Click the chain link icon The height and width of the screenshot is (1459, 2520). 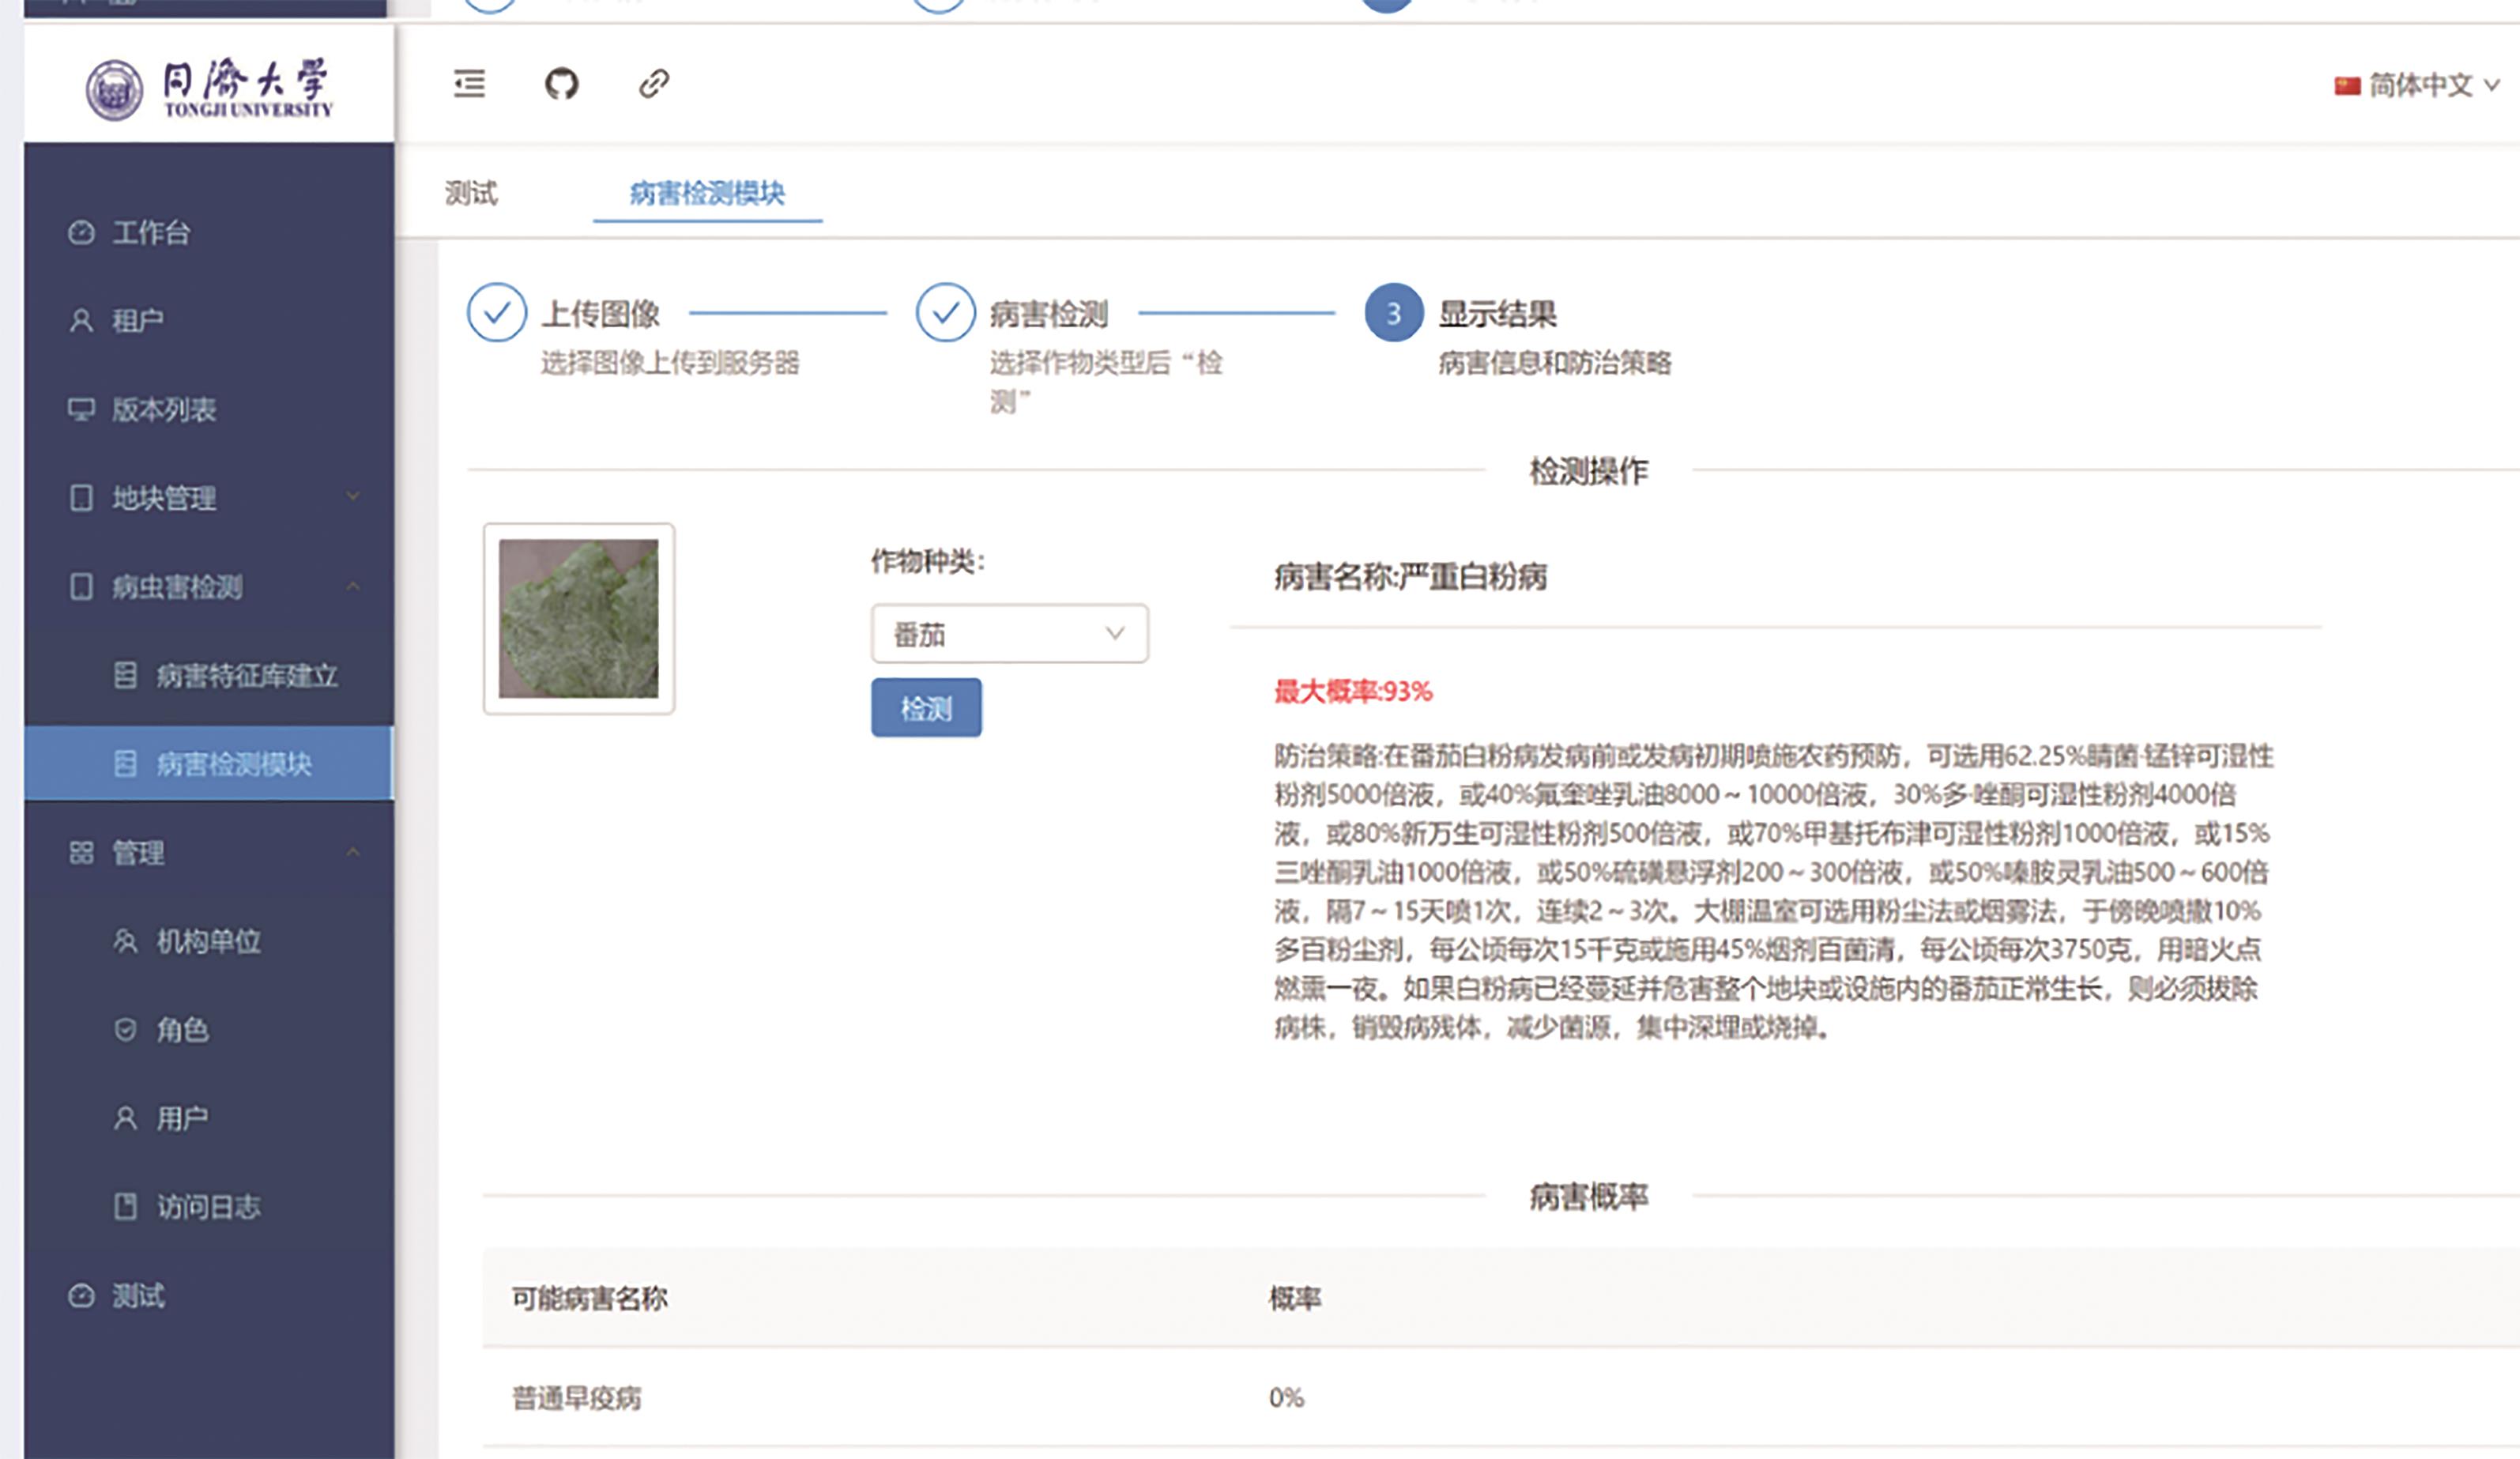tap(654, 84)
